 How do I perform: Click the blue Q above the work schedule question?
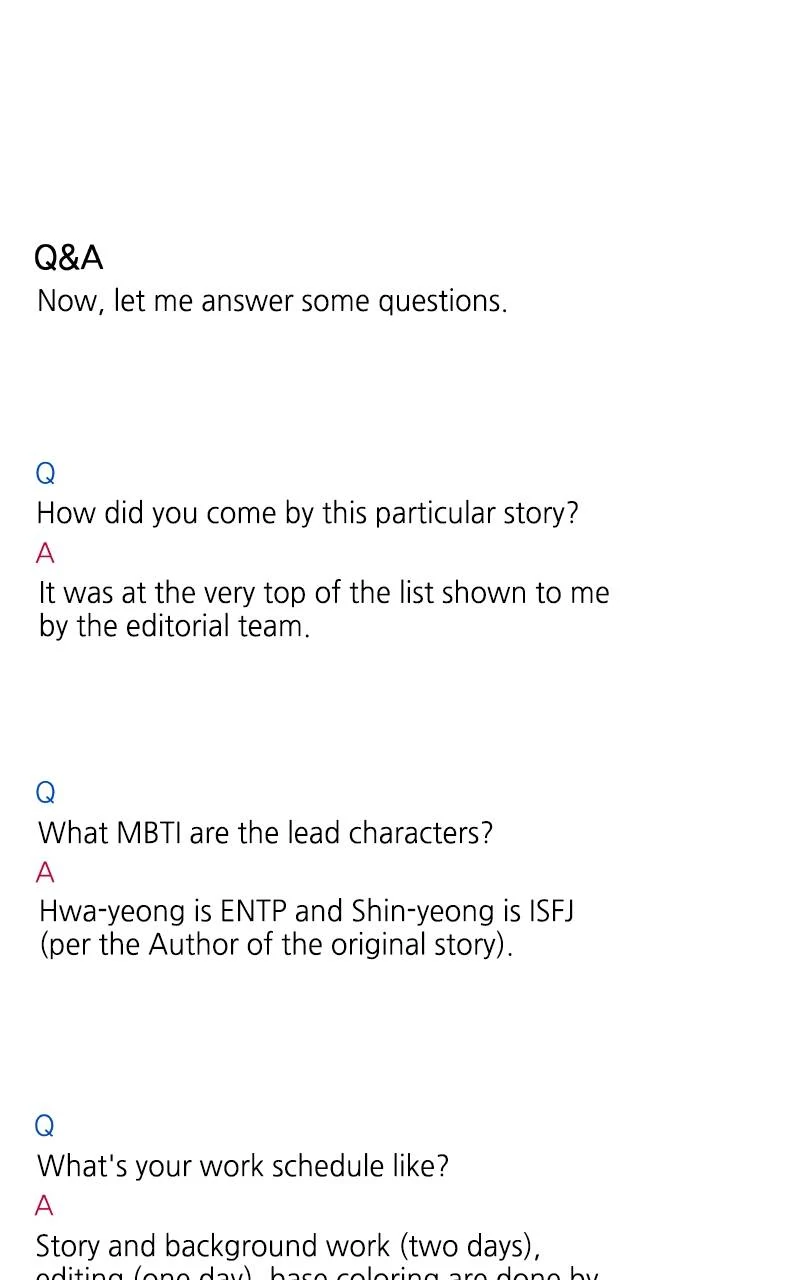click(45, 1126)
